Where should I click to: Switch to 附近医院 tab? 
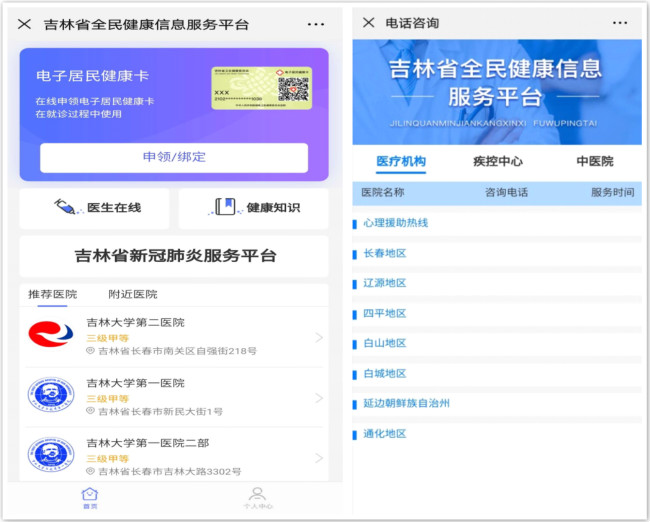133,294
